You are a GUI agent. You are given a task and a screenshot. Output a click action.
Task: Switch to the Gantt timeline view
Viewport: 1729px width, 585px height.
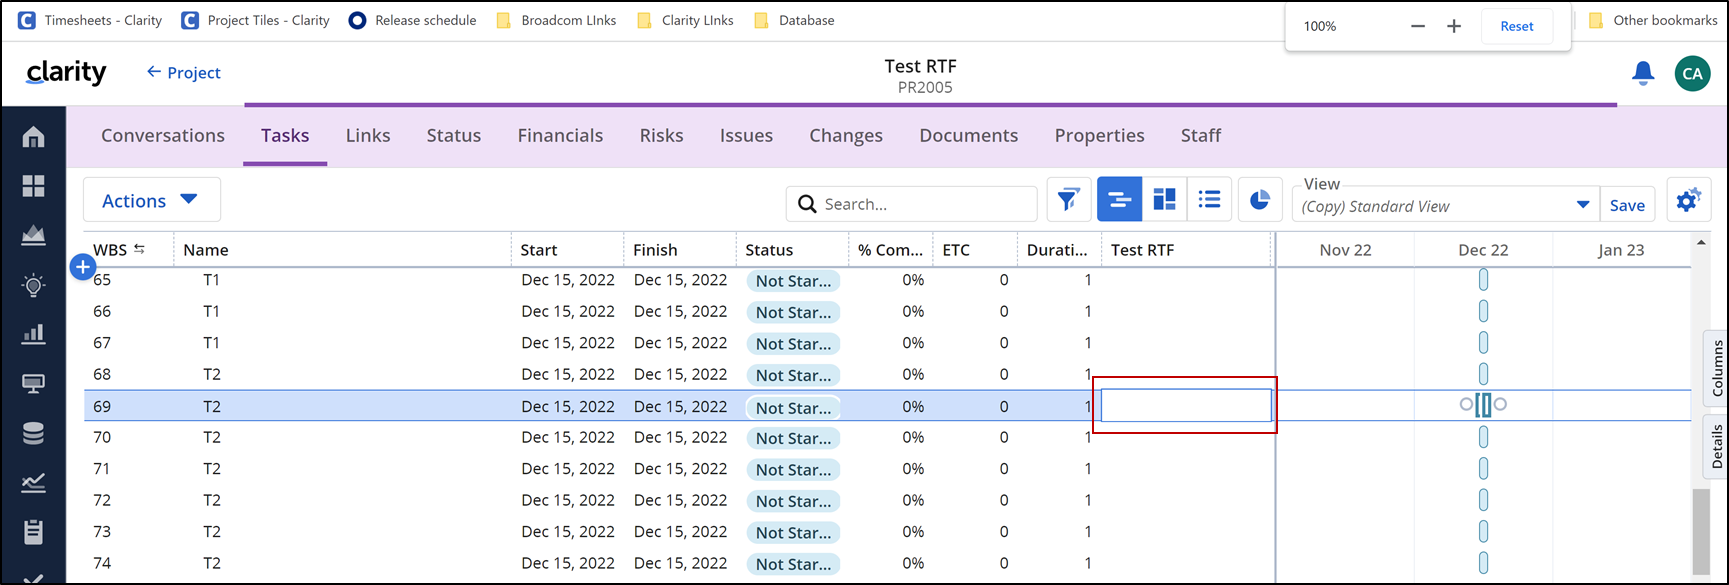[1119, 200]
